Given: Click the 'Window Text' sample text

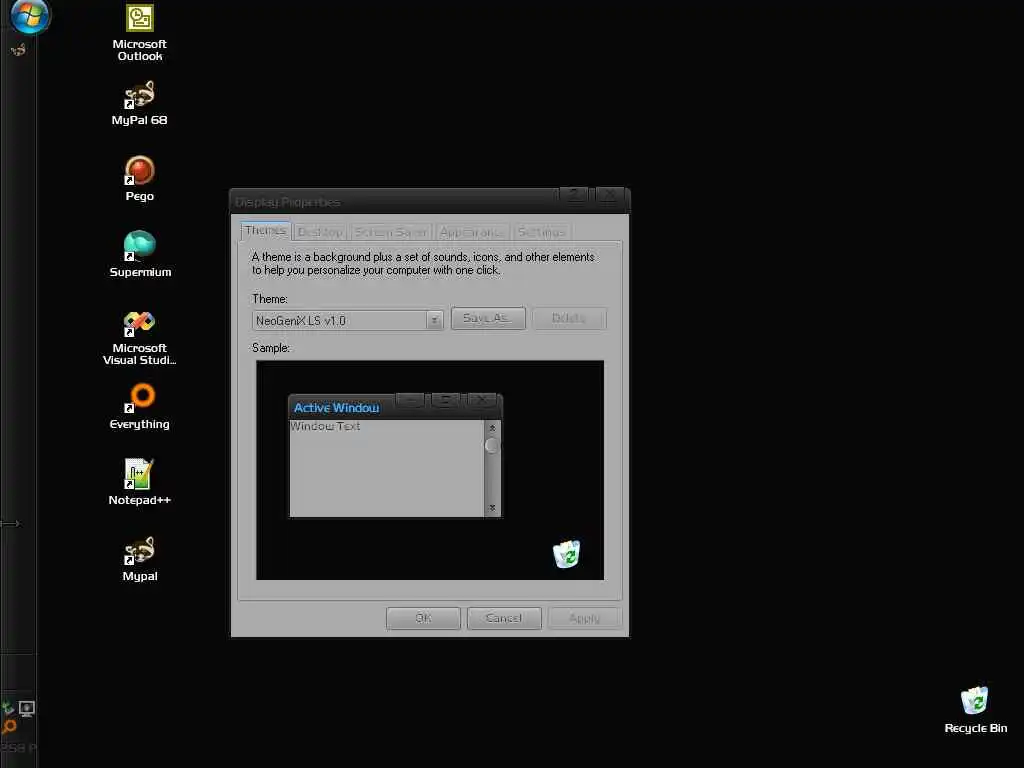Looking at the screenshot, I should coord(325,426).
